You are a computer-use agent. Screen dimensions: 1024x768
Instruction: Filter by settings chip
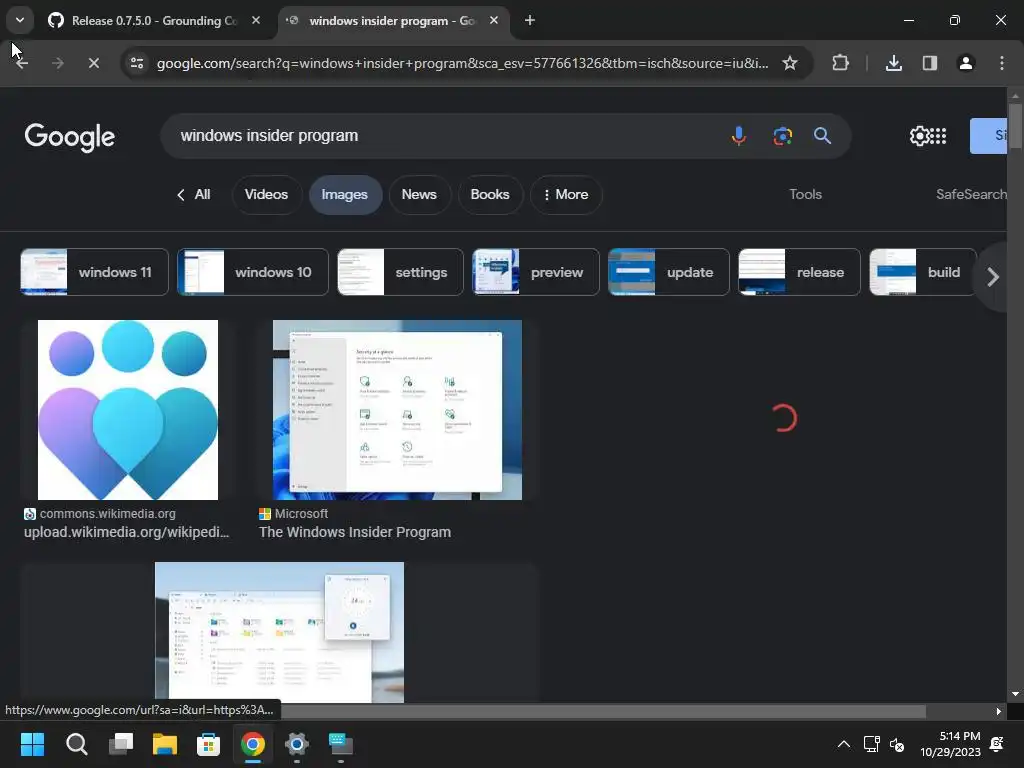pos(400,272)
